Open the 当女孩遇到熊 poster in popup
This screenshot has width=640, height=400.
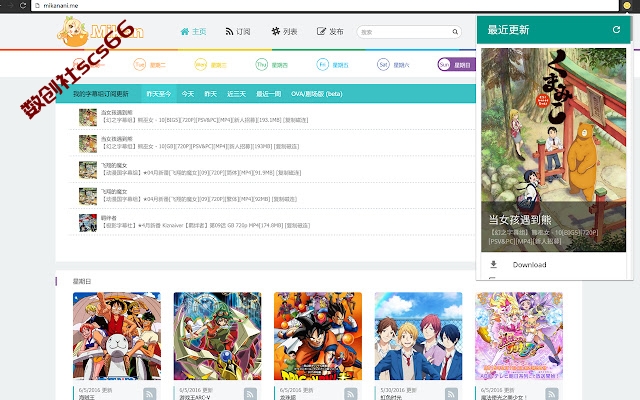pos(553,149)
